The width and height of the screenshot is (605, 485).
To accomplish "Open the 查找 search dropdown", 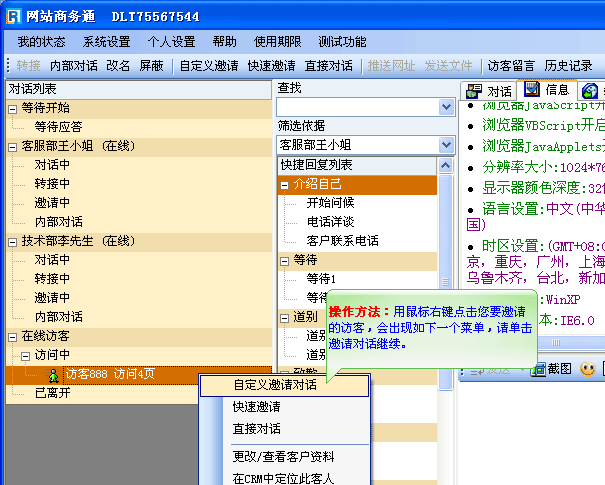I will coord(446,107).
